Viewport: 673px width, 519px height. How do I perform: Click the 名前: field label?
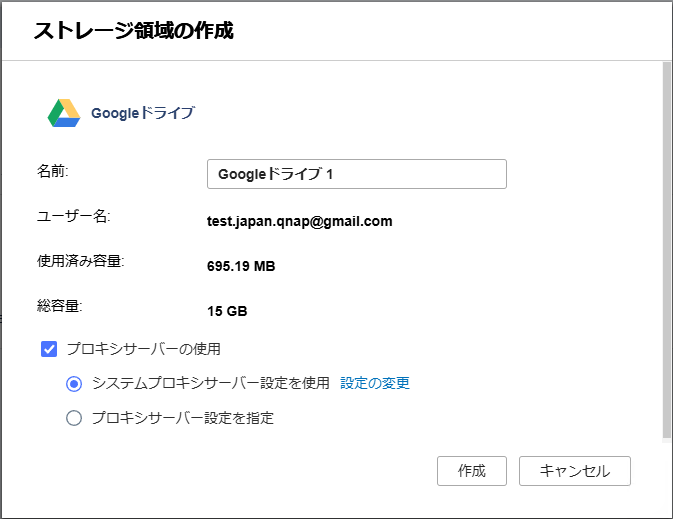tap(52, 170)
